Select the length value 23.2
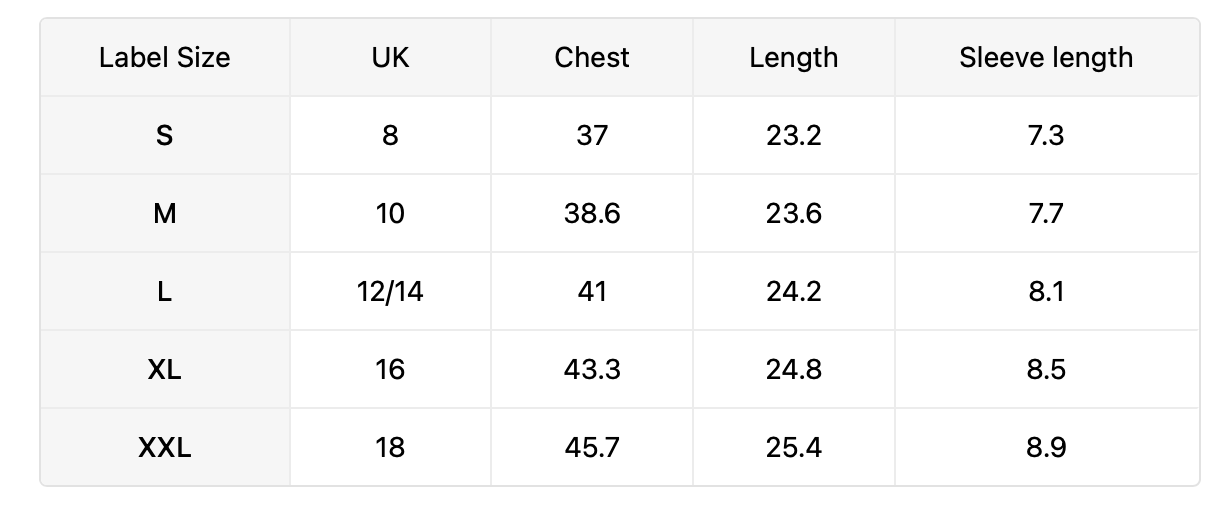 (x=794, y=135)
